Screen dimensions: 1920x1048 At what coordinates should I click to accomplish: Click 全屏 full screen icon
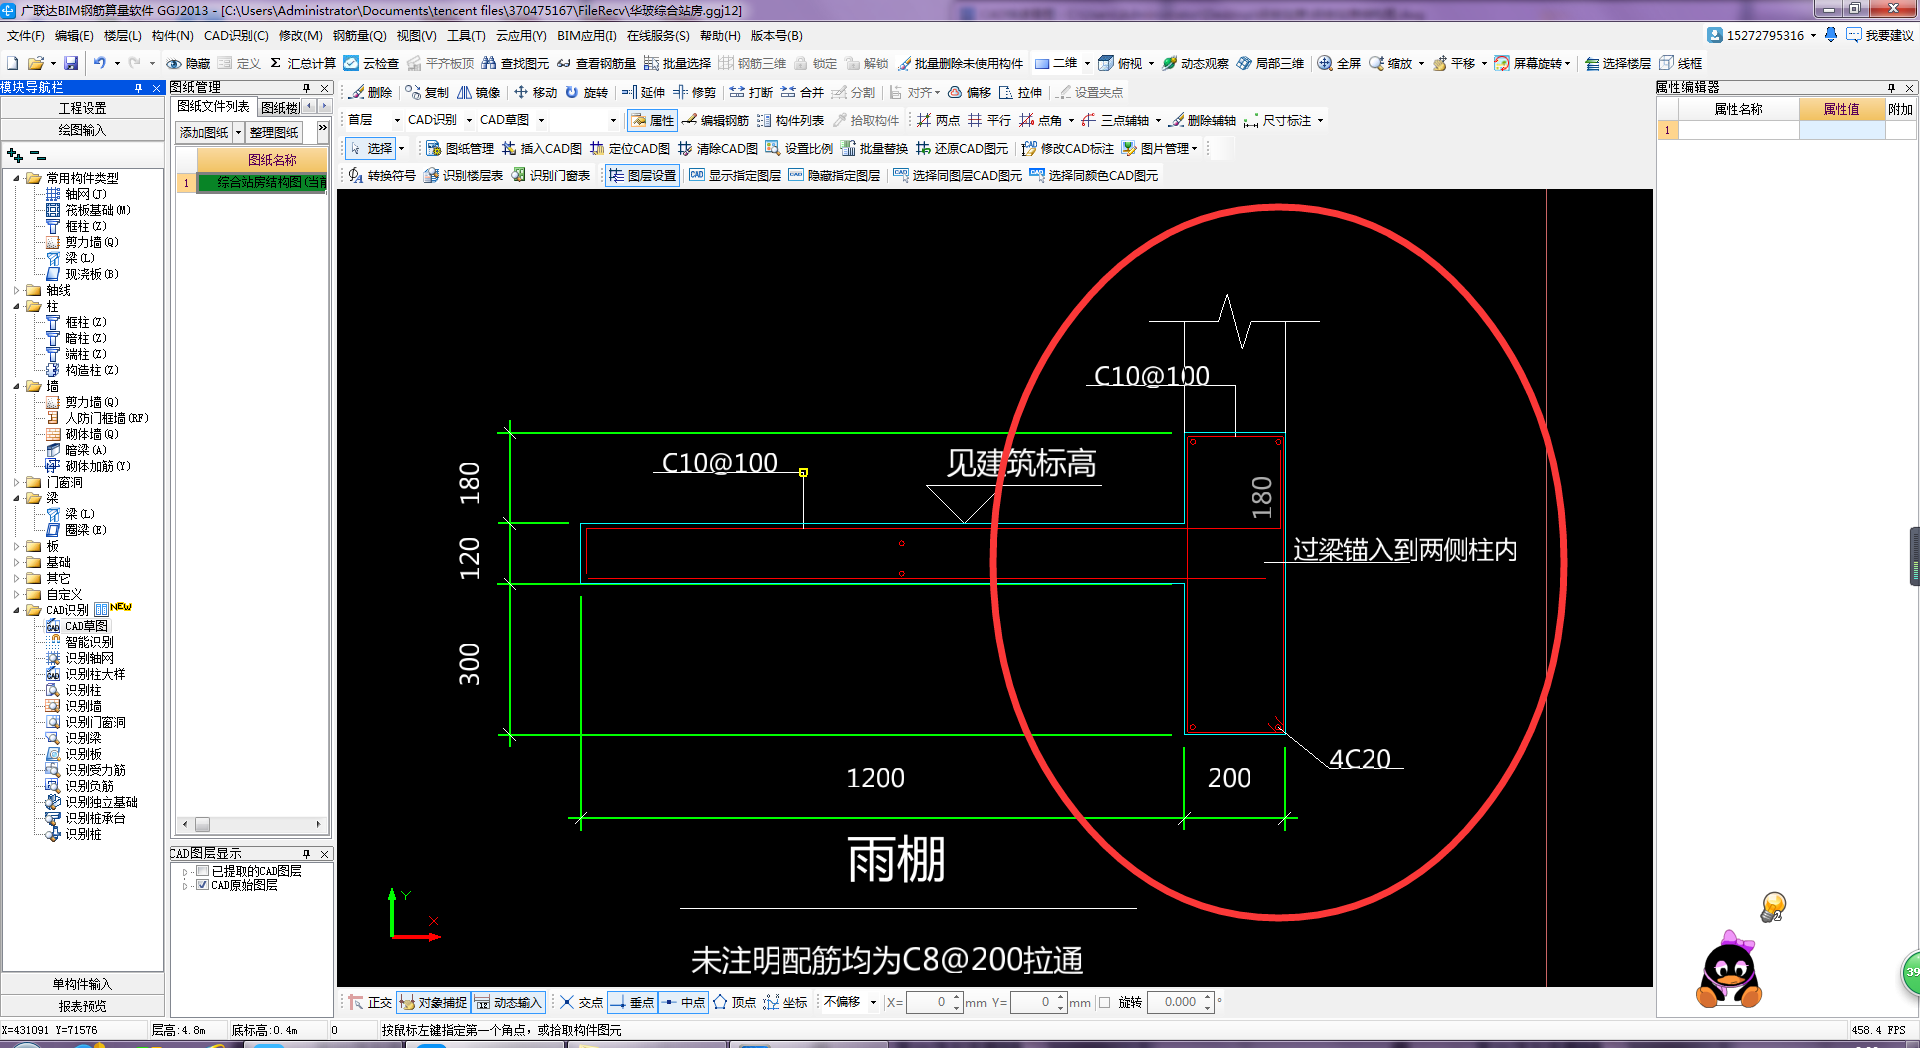pos(1339,63)
